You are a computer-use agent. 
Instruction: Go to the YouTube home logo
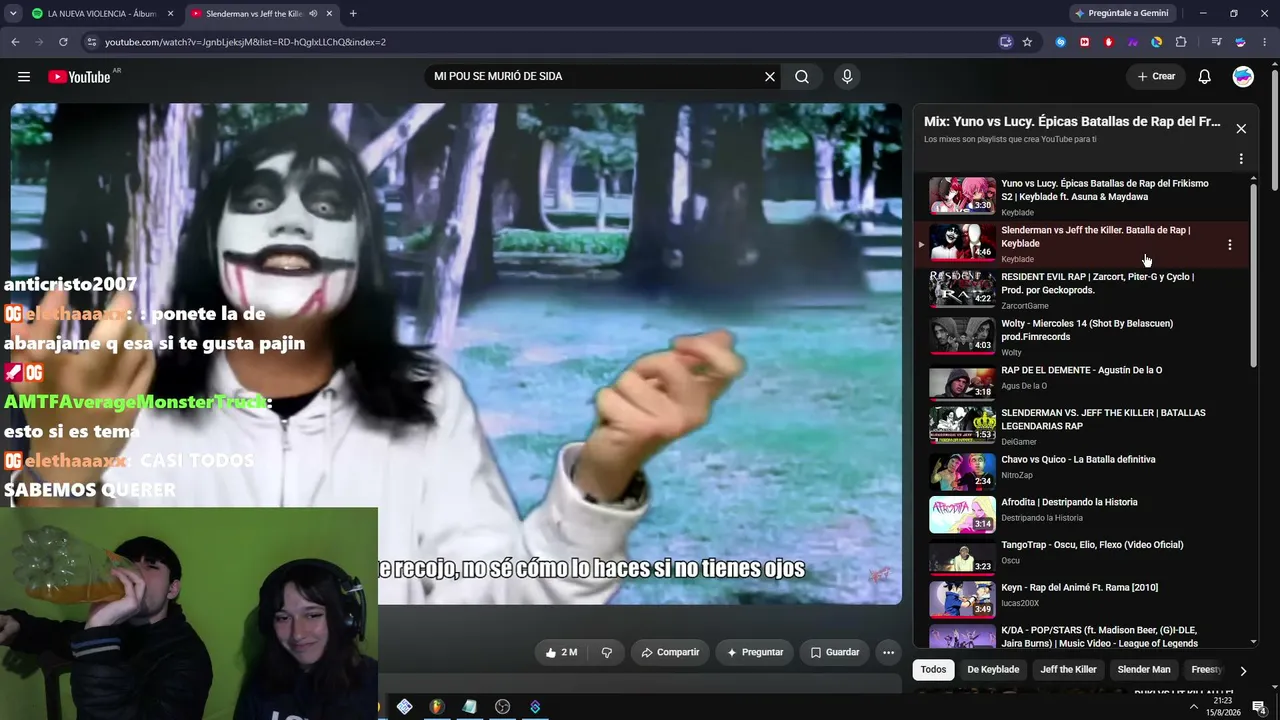(x=79, y=77)
